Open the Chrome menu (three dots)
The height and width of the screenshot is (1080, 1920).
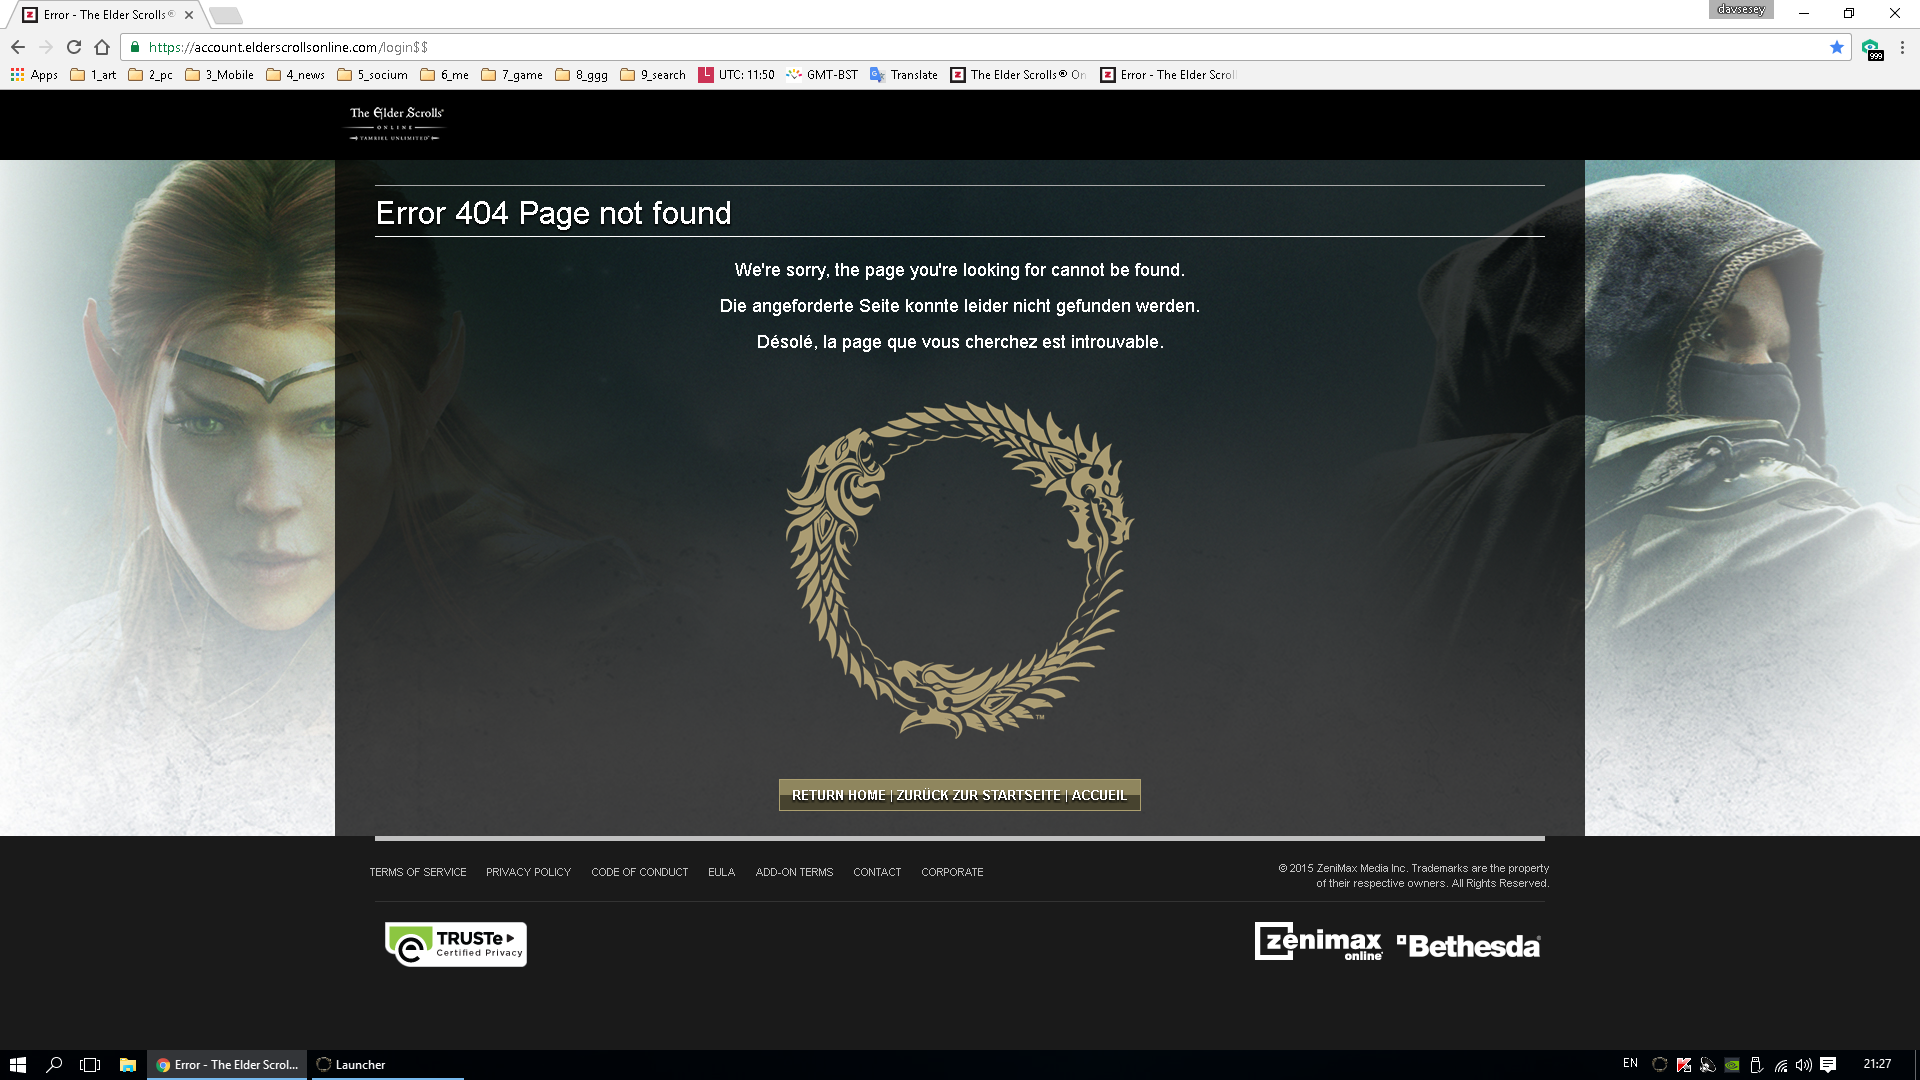tap(1902, 47)
